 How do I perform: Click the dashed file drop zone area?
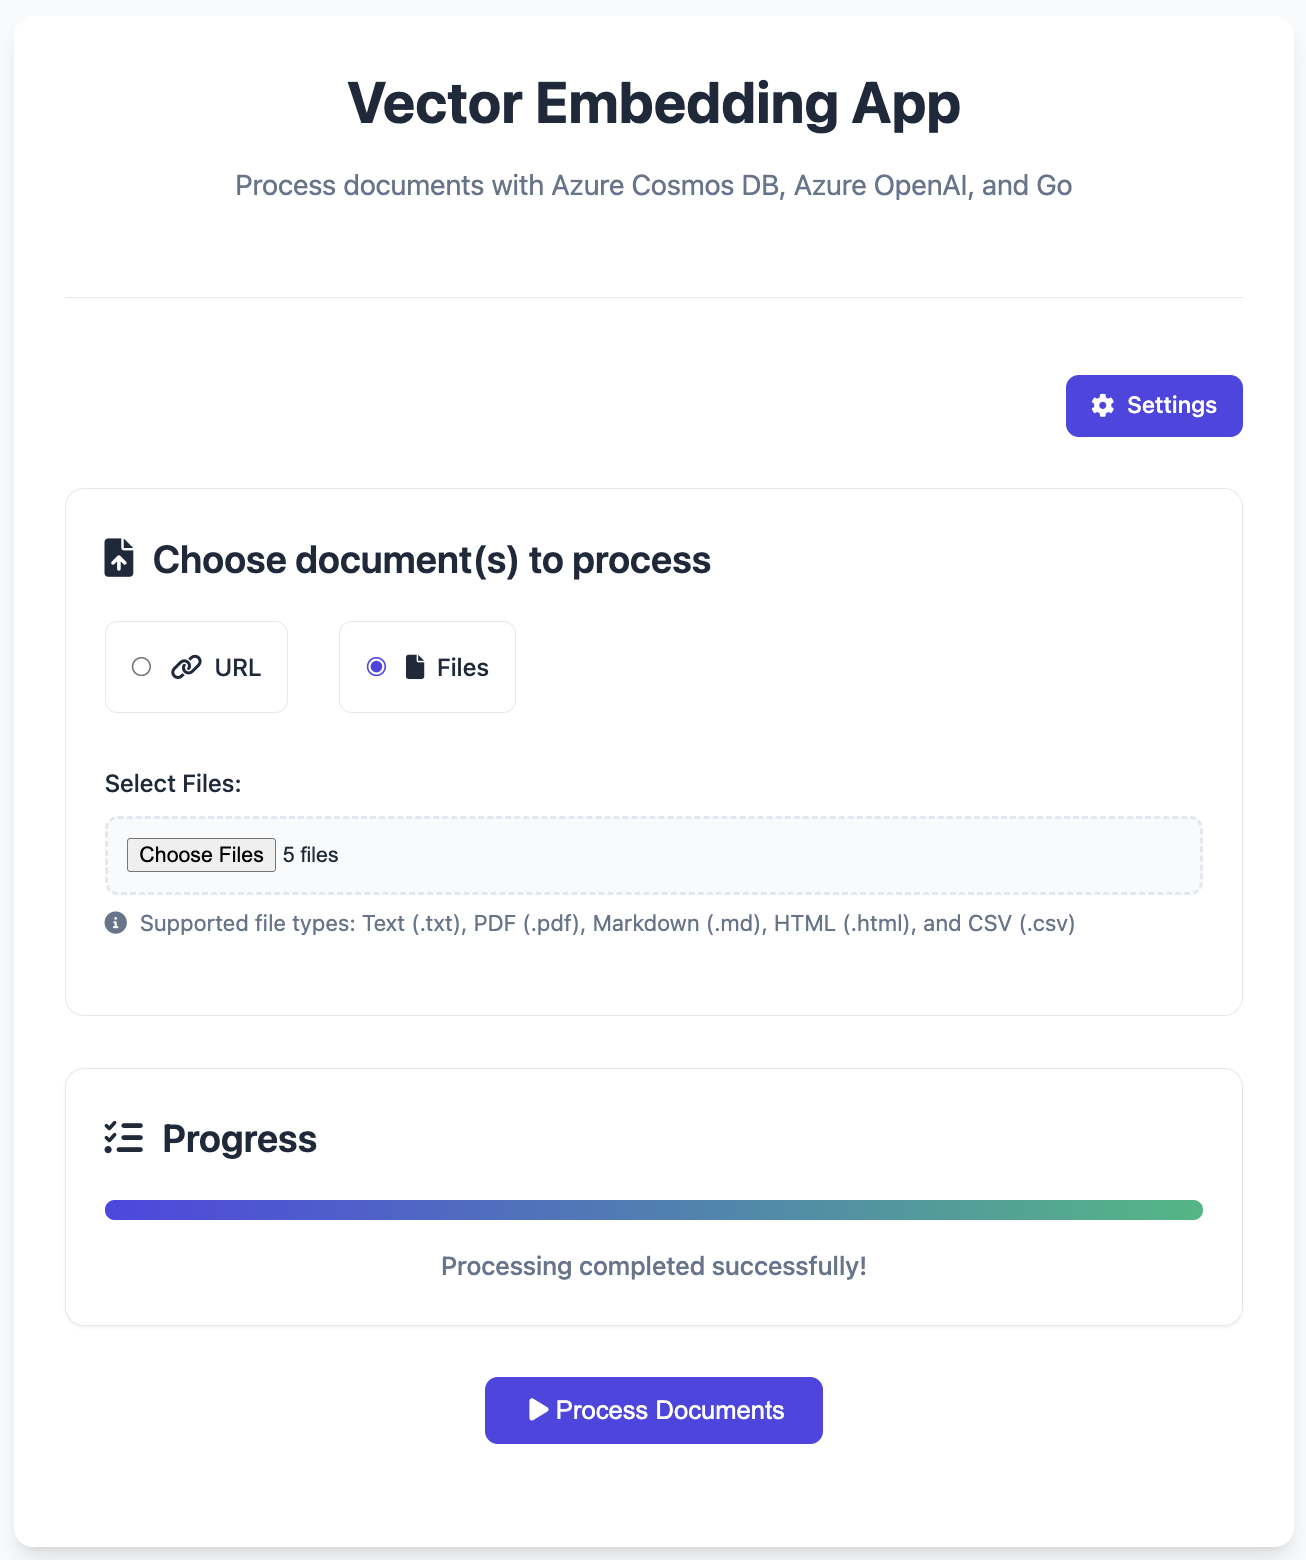[654, 856]
